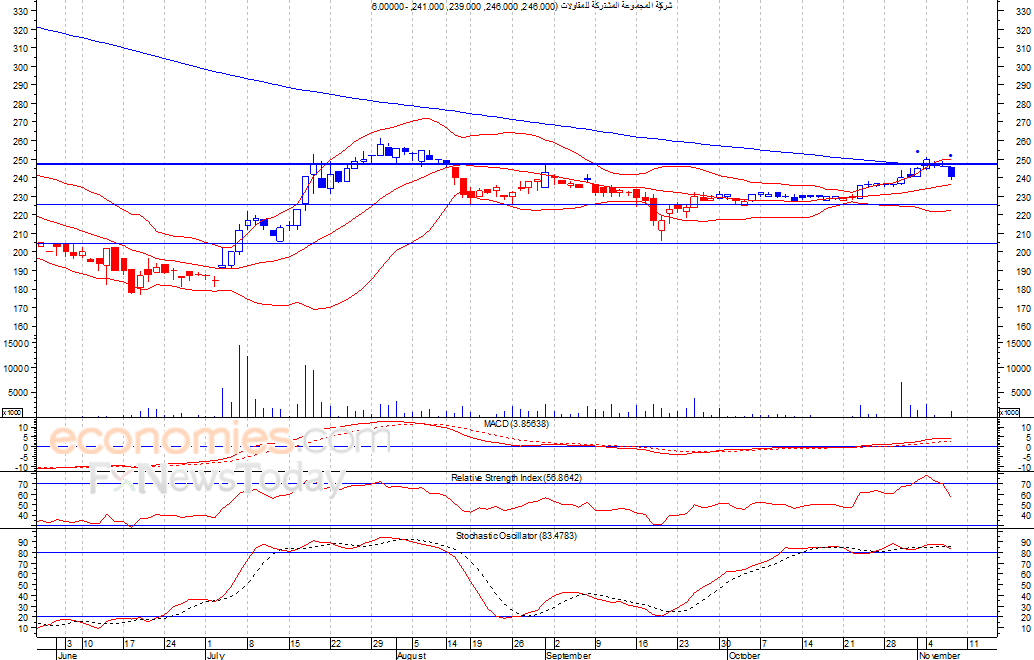The image size is (1034, 660).
Task: Click 160 on the left price axis
Action: (20, 326)
